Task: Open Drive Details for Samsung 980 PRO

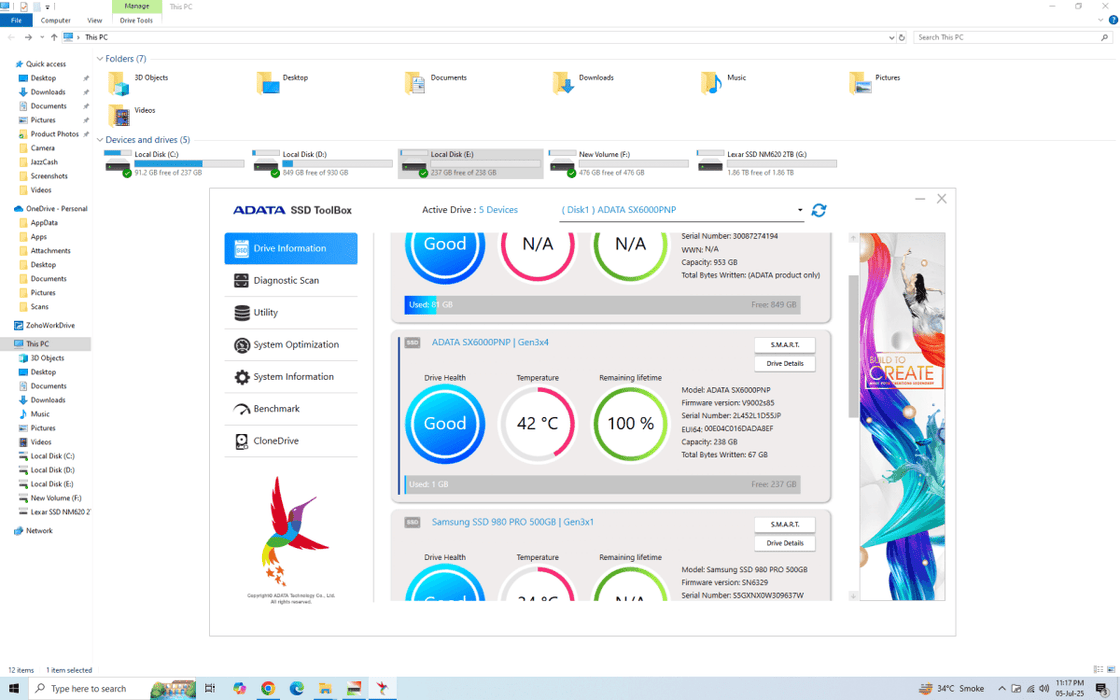Action: point(784,543)
